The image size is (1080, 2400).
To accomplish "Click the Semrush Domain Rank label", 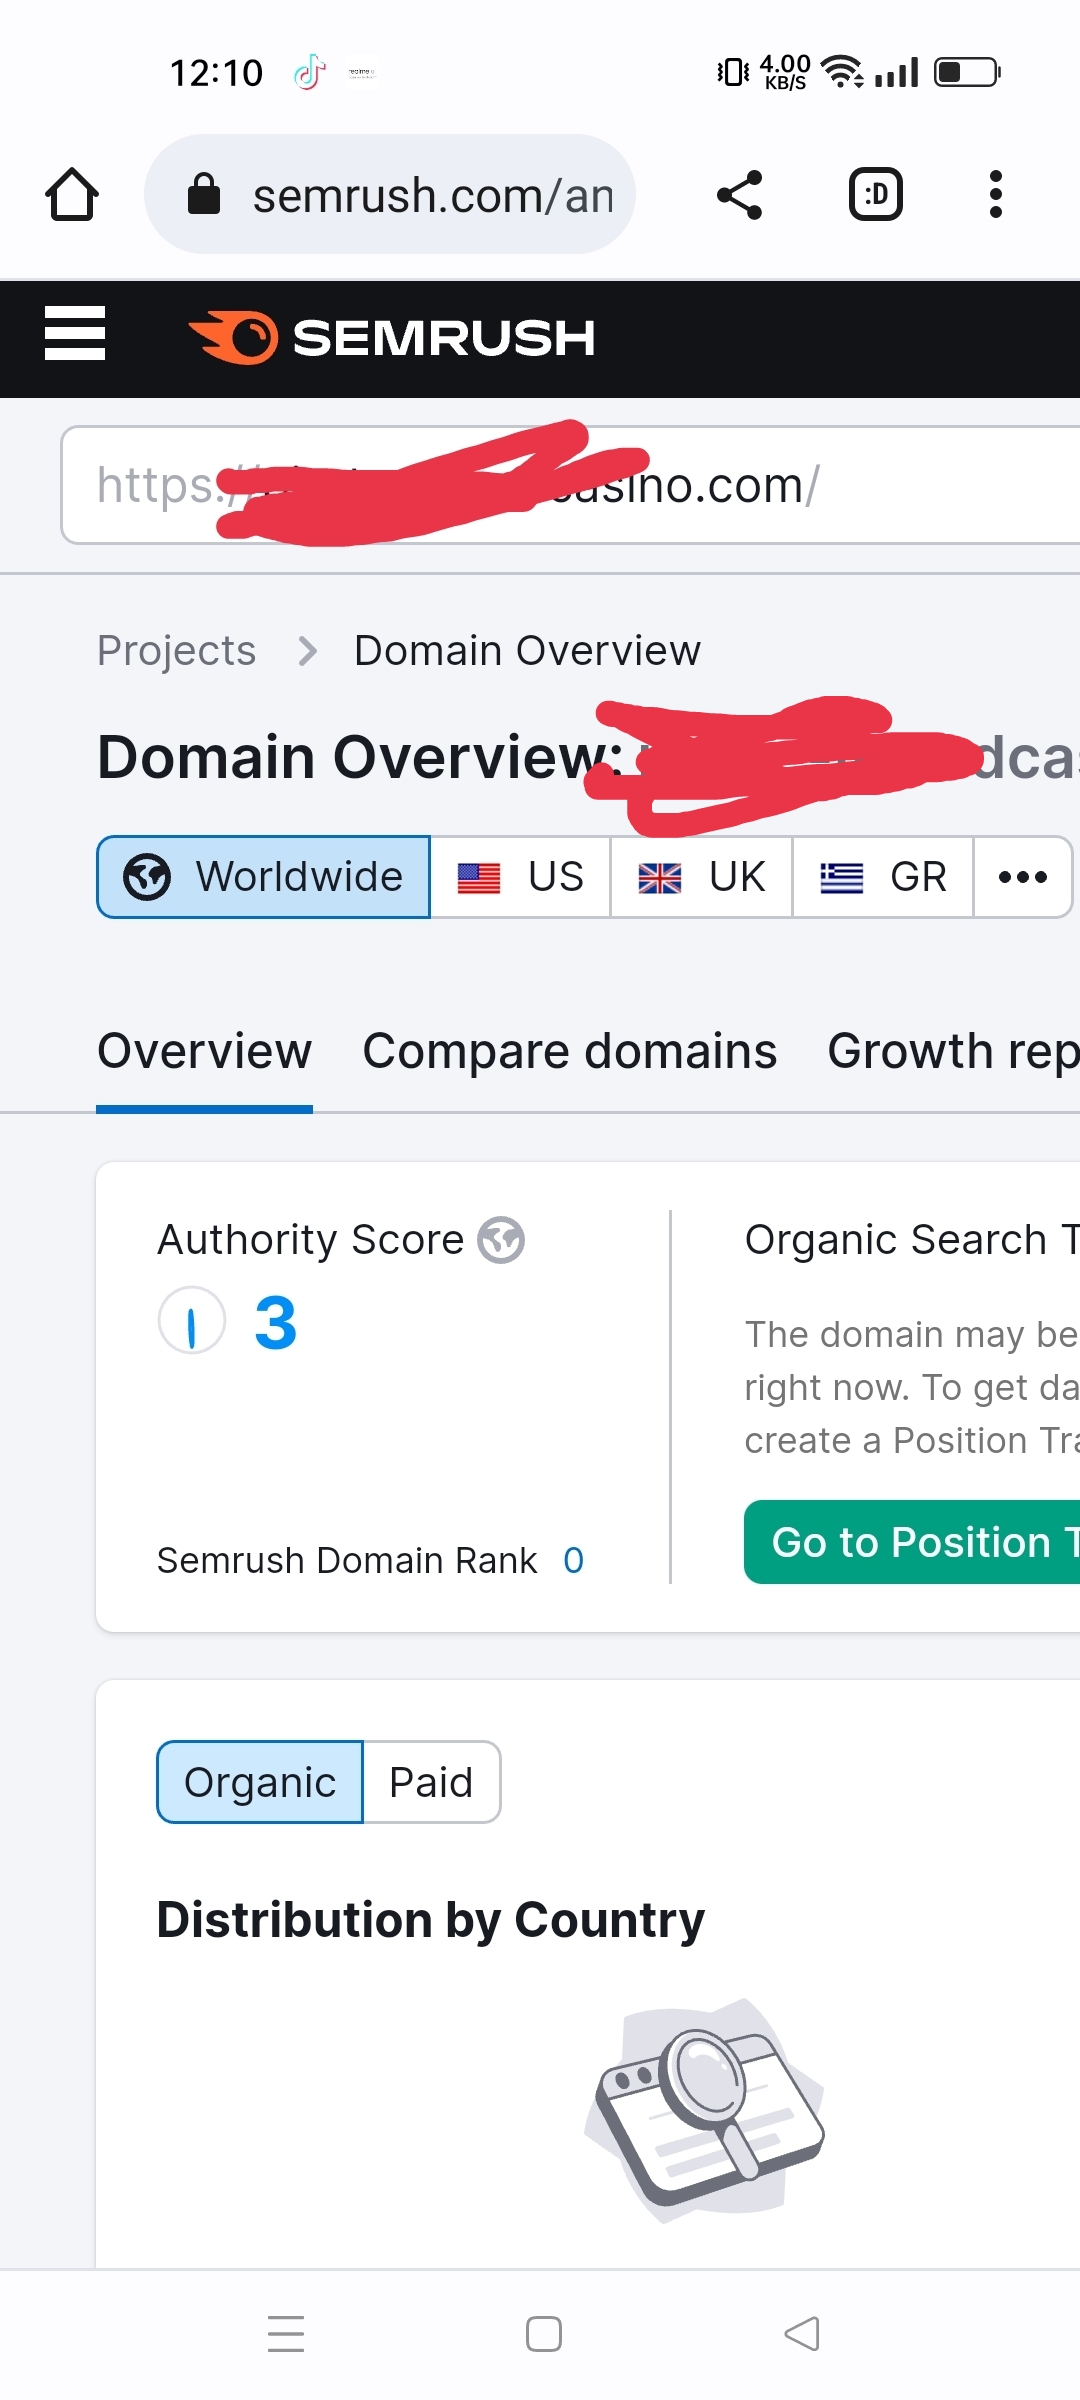I will click(347, 1560).
